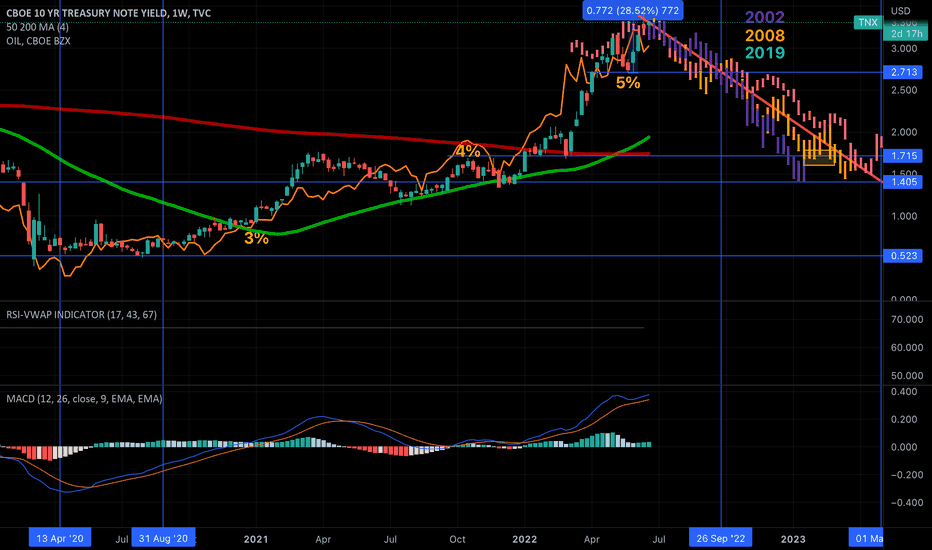Click the OIL, CBOE BZX comparison legend
This screenshot has height=550, width=932.
(x=39, y=41)
